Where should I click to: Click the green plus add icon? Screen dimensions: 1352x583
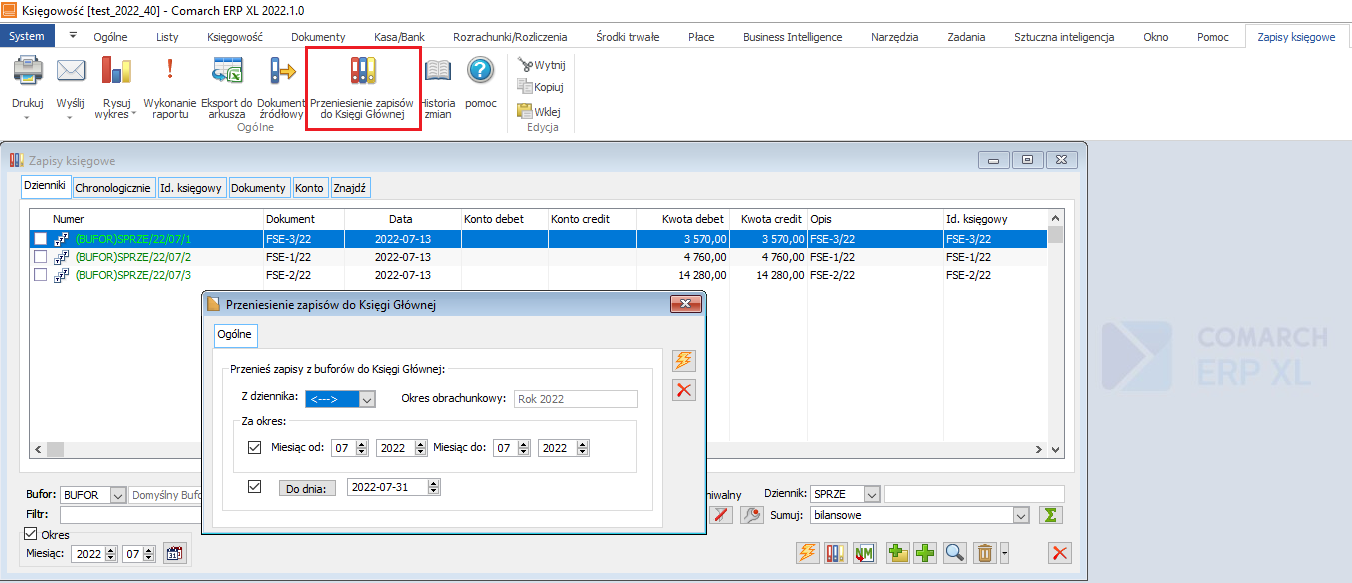click(925, 552)
